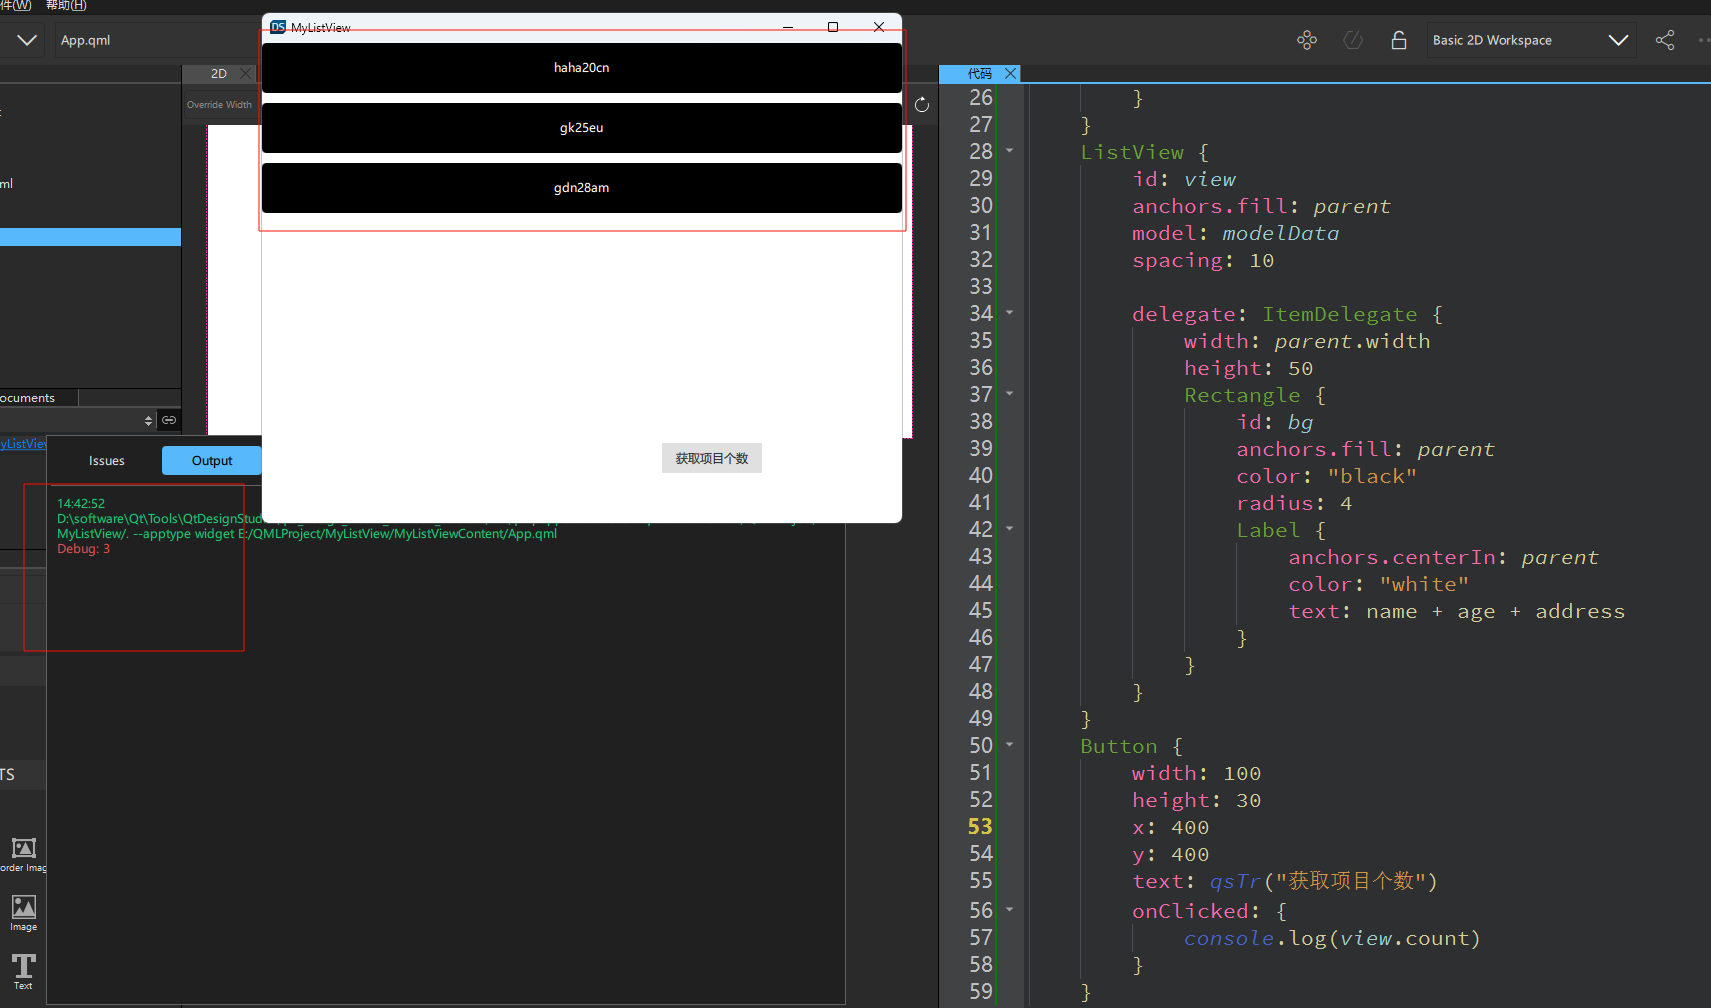Click 'height: 50' in delegate code

1249,368
